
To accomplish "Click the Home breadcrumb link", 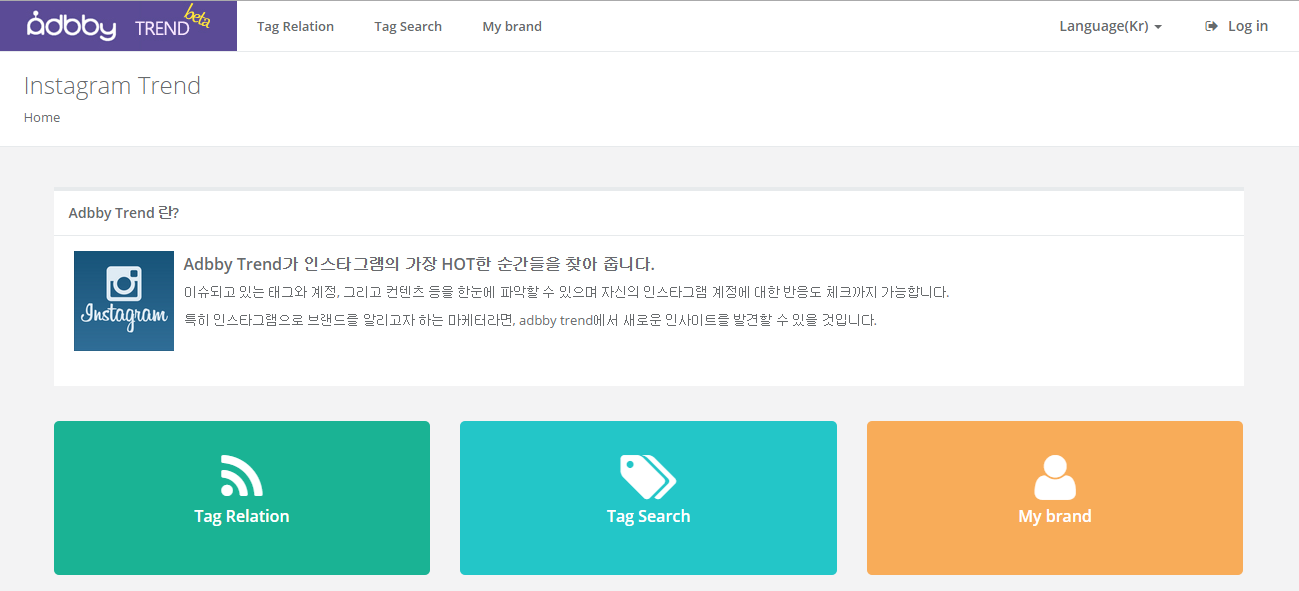I will (x=42, y=117).
